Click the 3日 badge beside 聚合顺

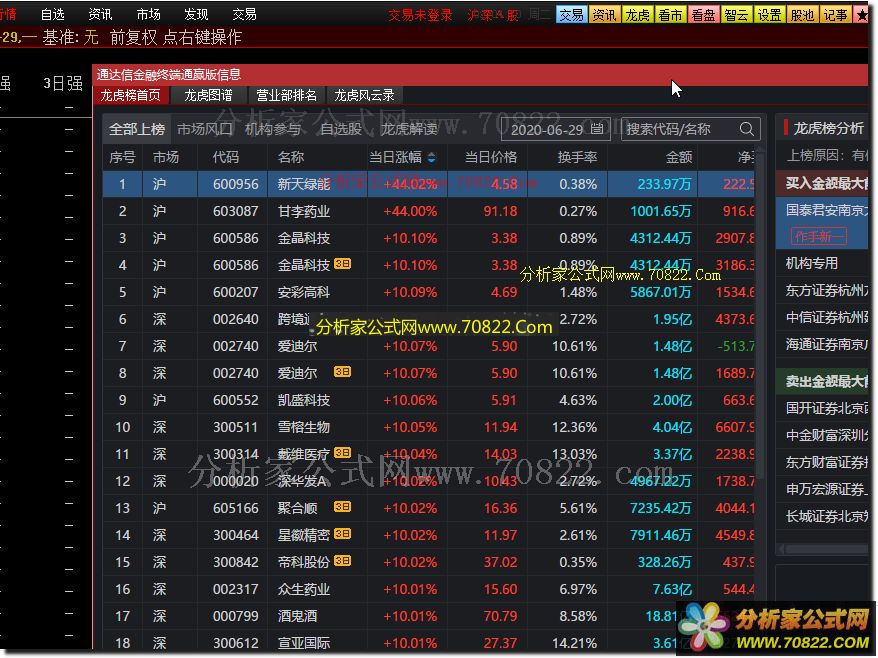tap(342, 507)
